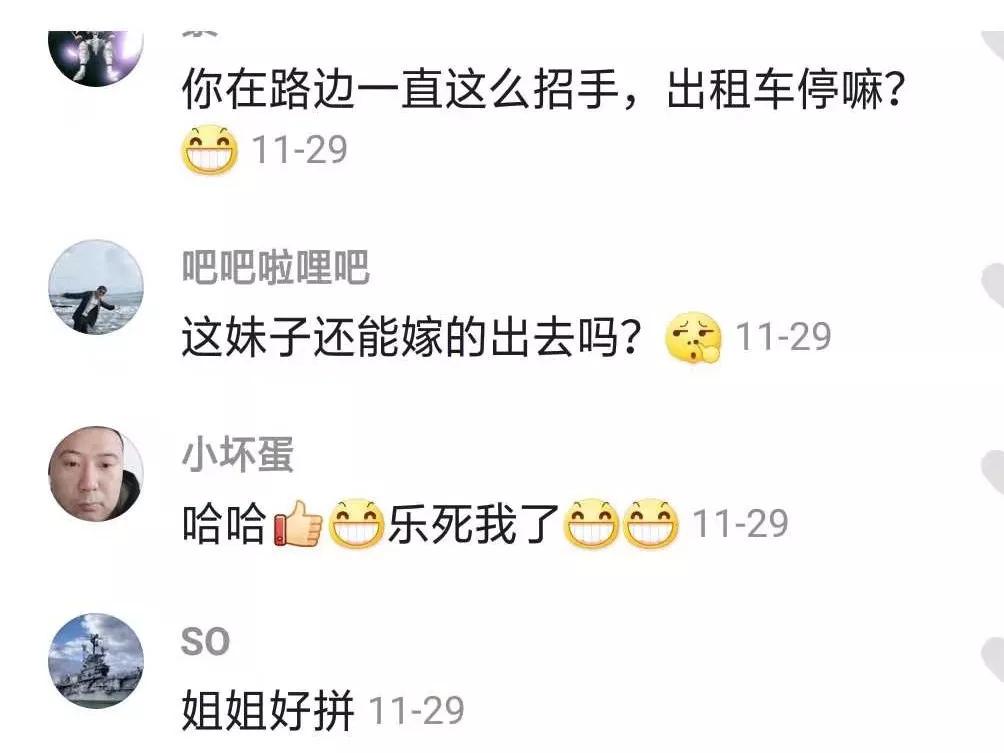Like the comment by SO
The image size is (1004, 753).
click(993, 660)
